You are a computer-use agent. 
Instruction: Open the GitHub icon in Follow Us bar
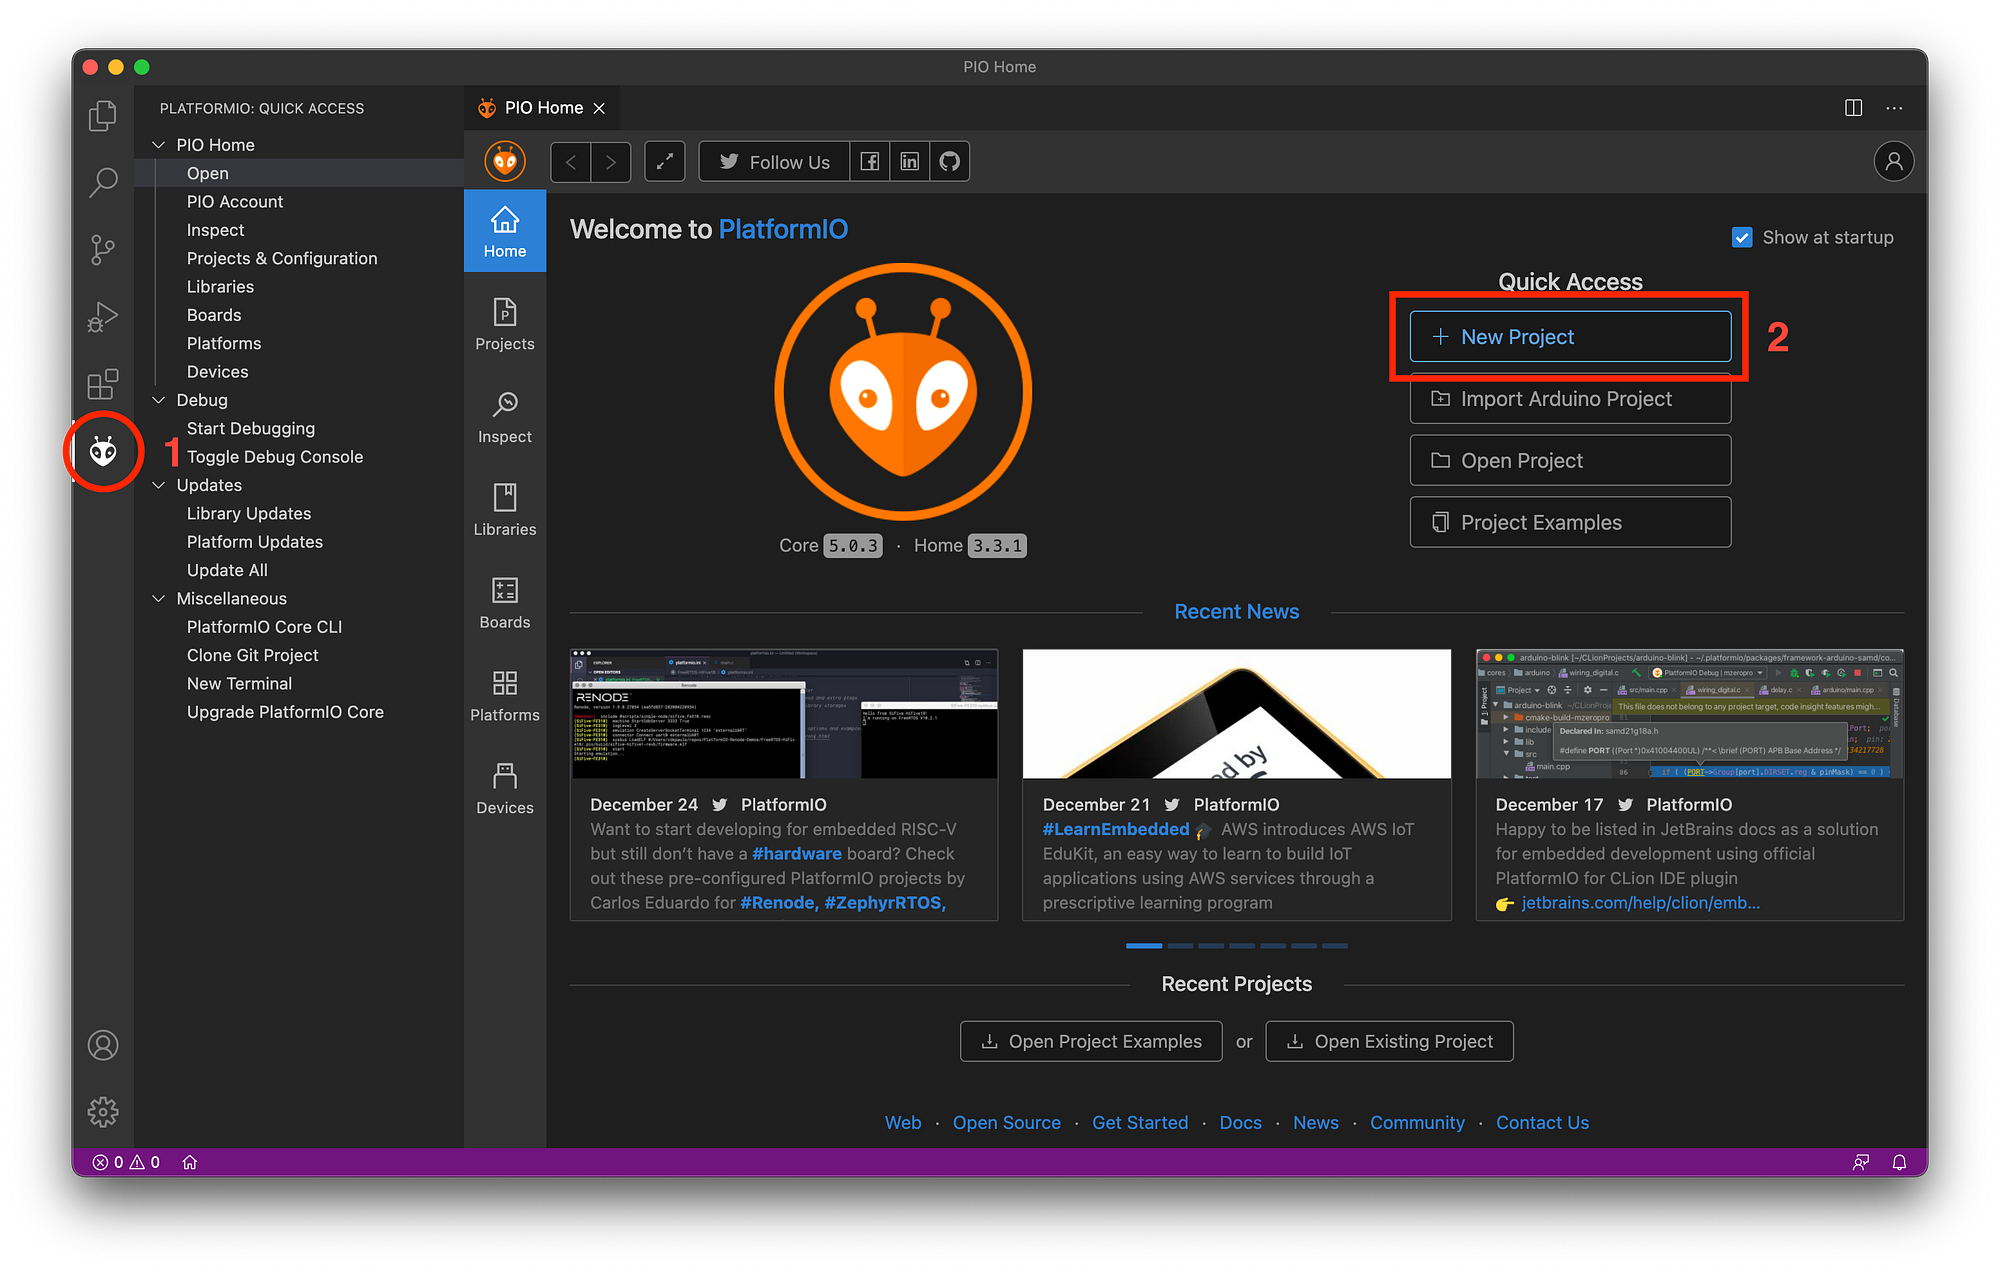tap(949, 162)
